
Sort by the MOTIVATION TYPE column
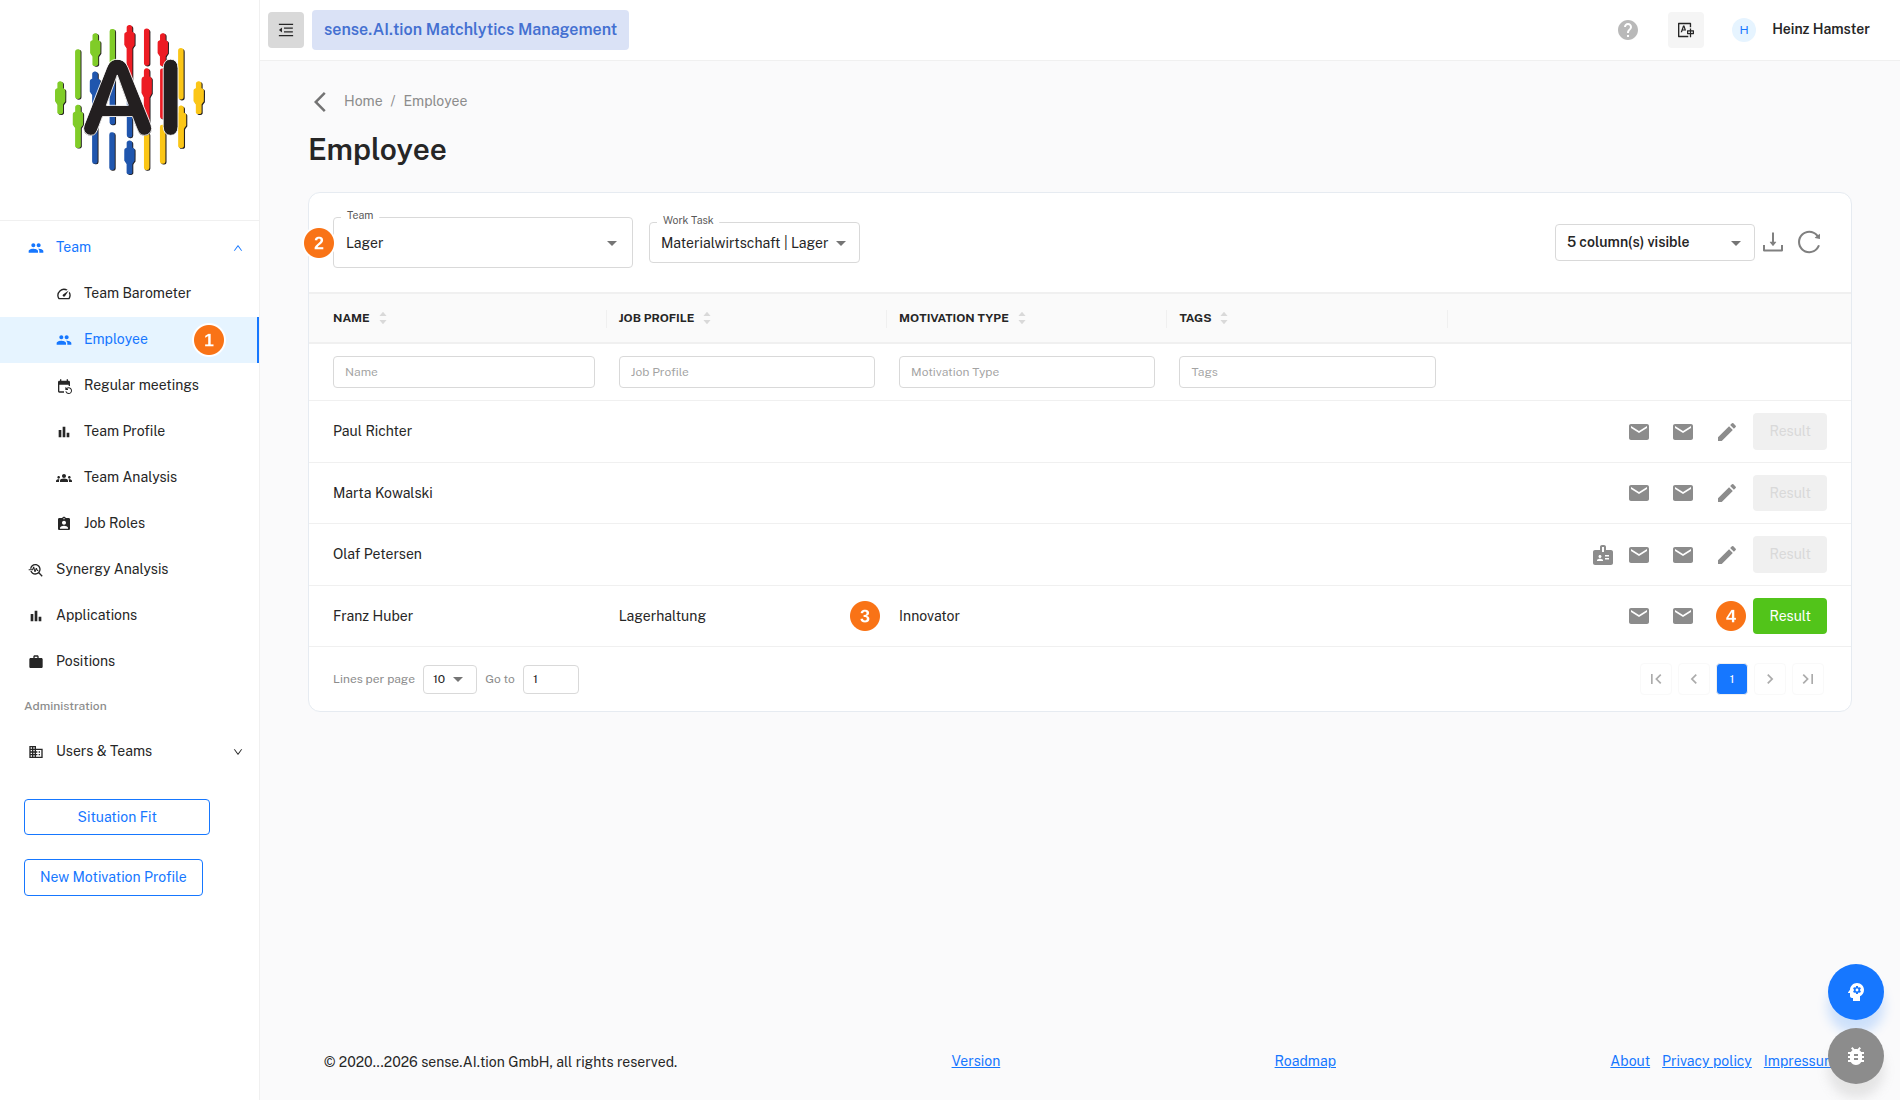pos(1022,318)
